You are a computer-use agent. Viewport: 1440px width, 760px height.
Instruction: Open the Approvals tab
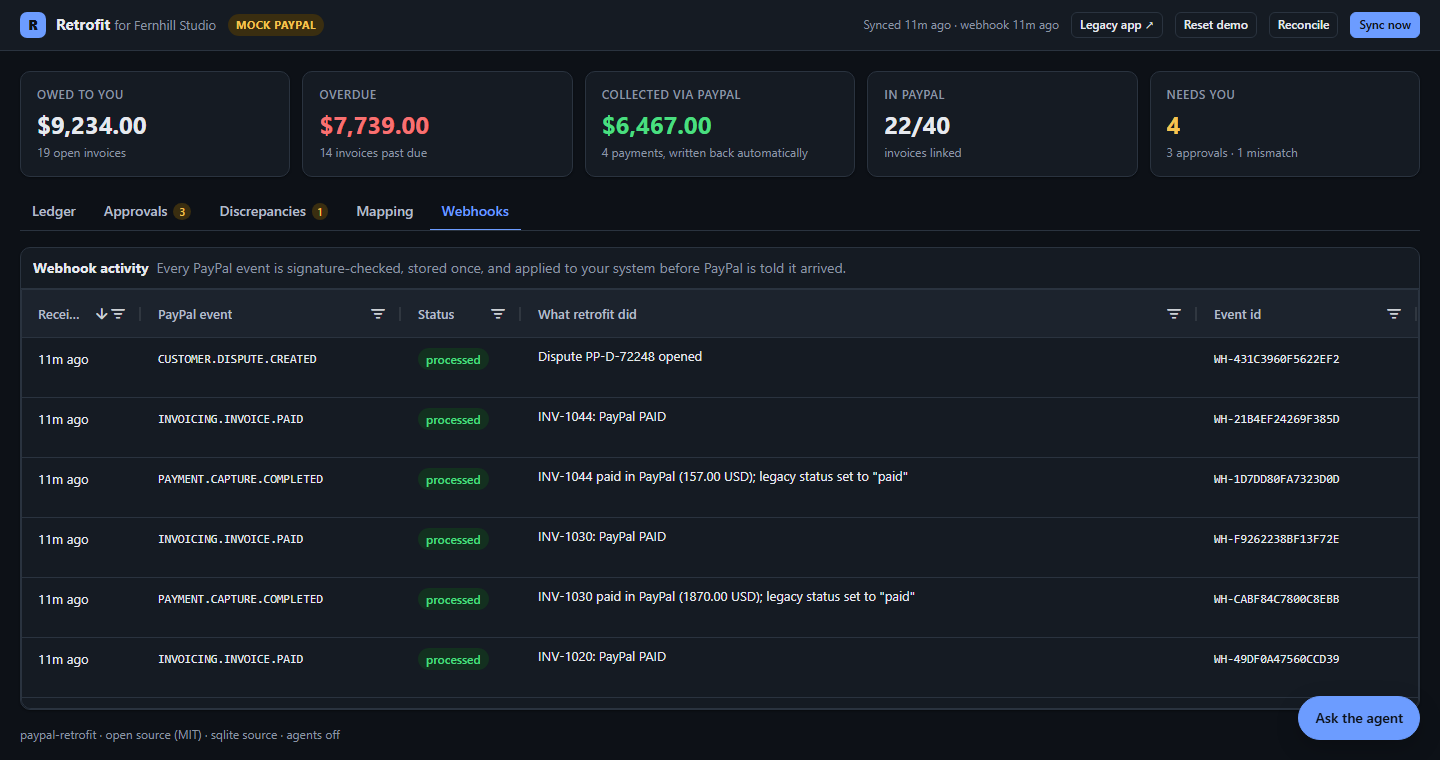tap(147, 211)
